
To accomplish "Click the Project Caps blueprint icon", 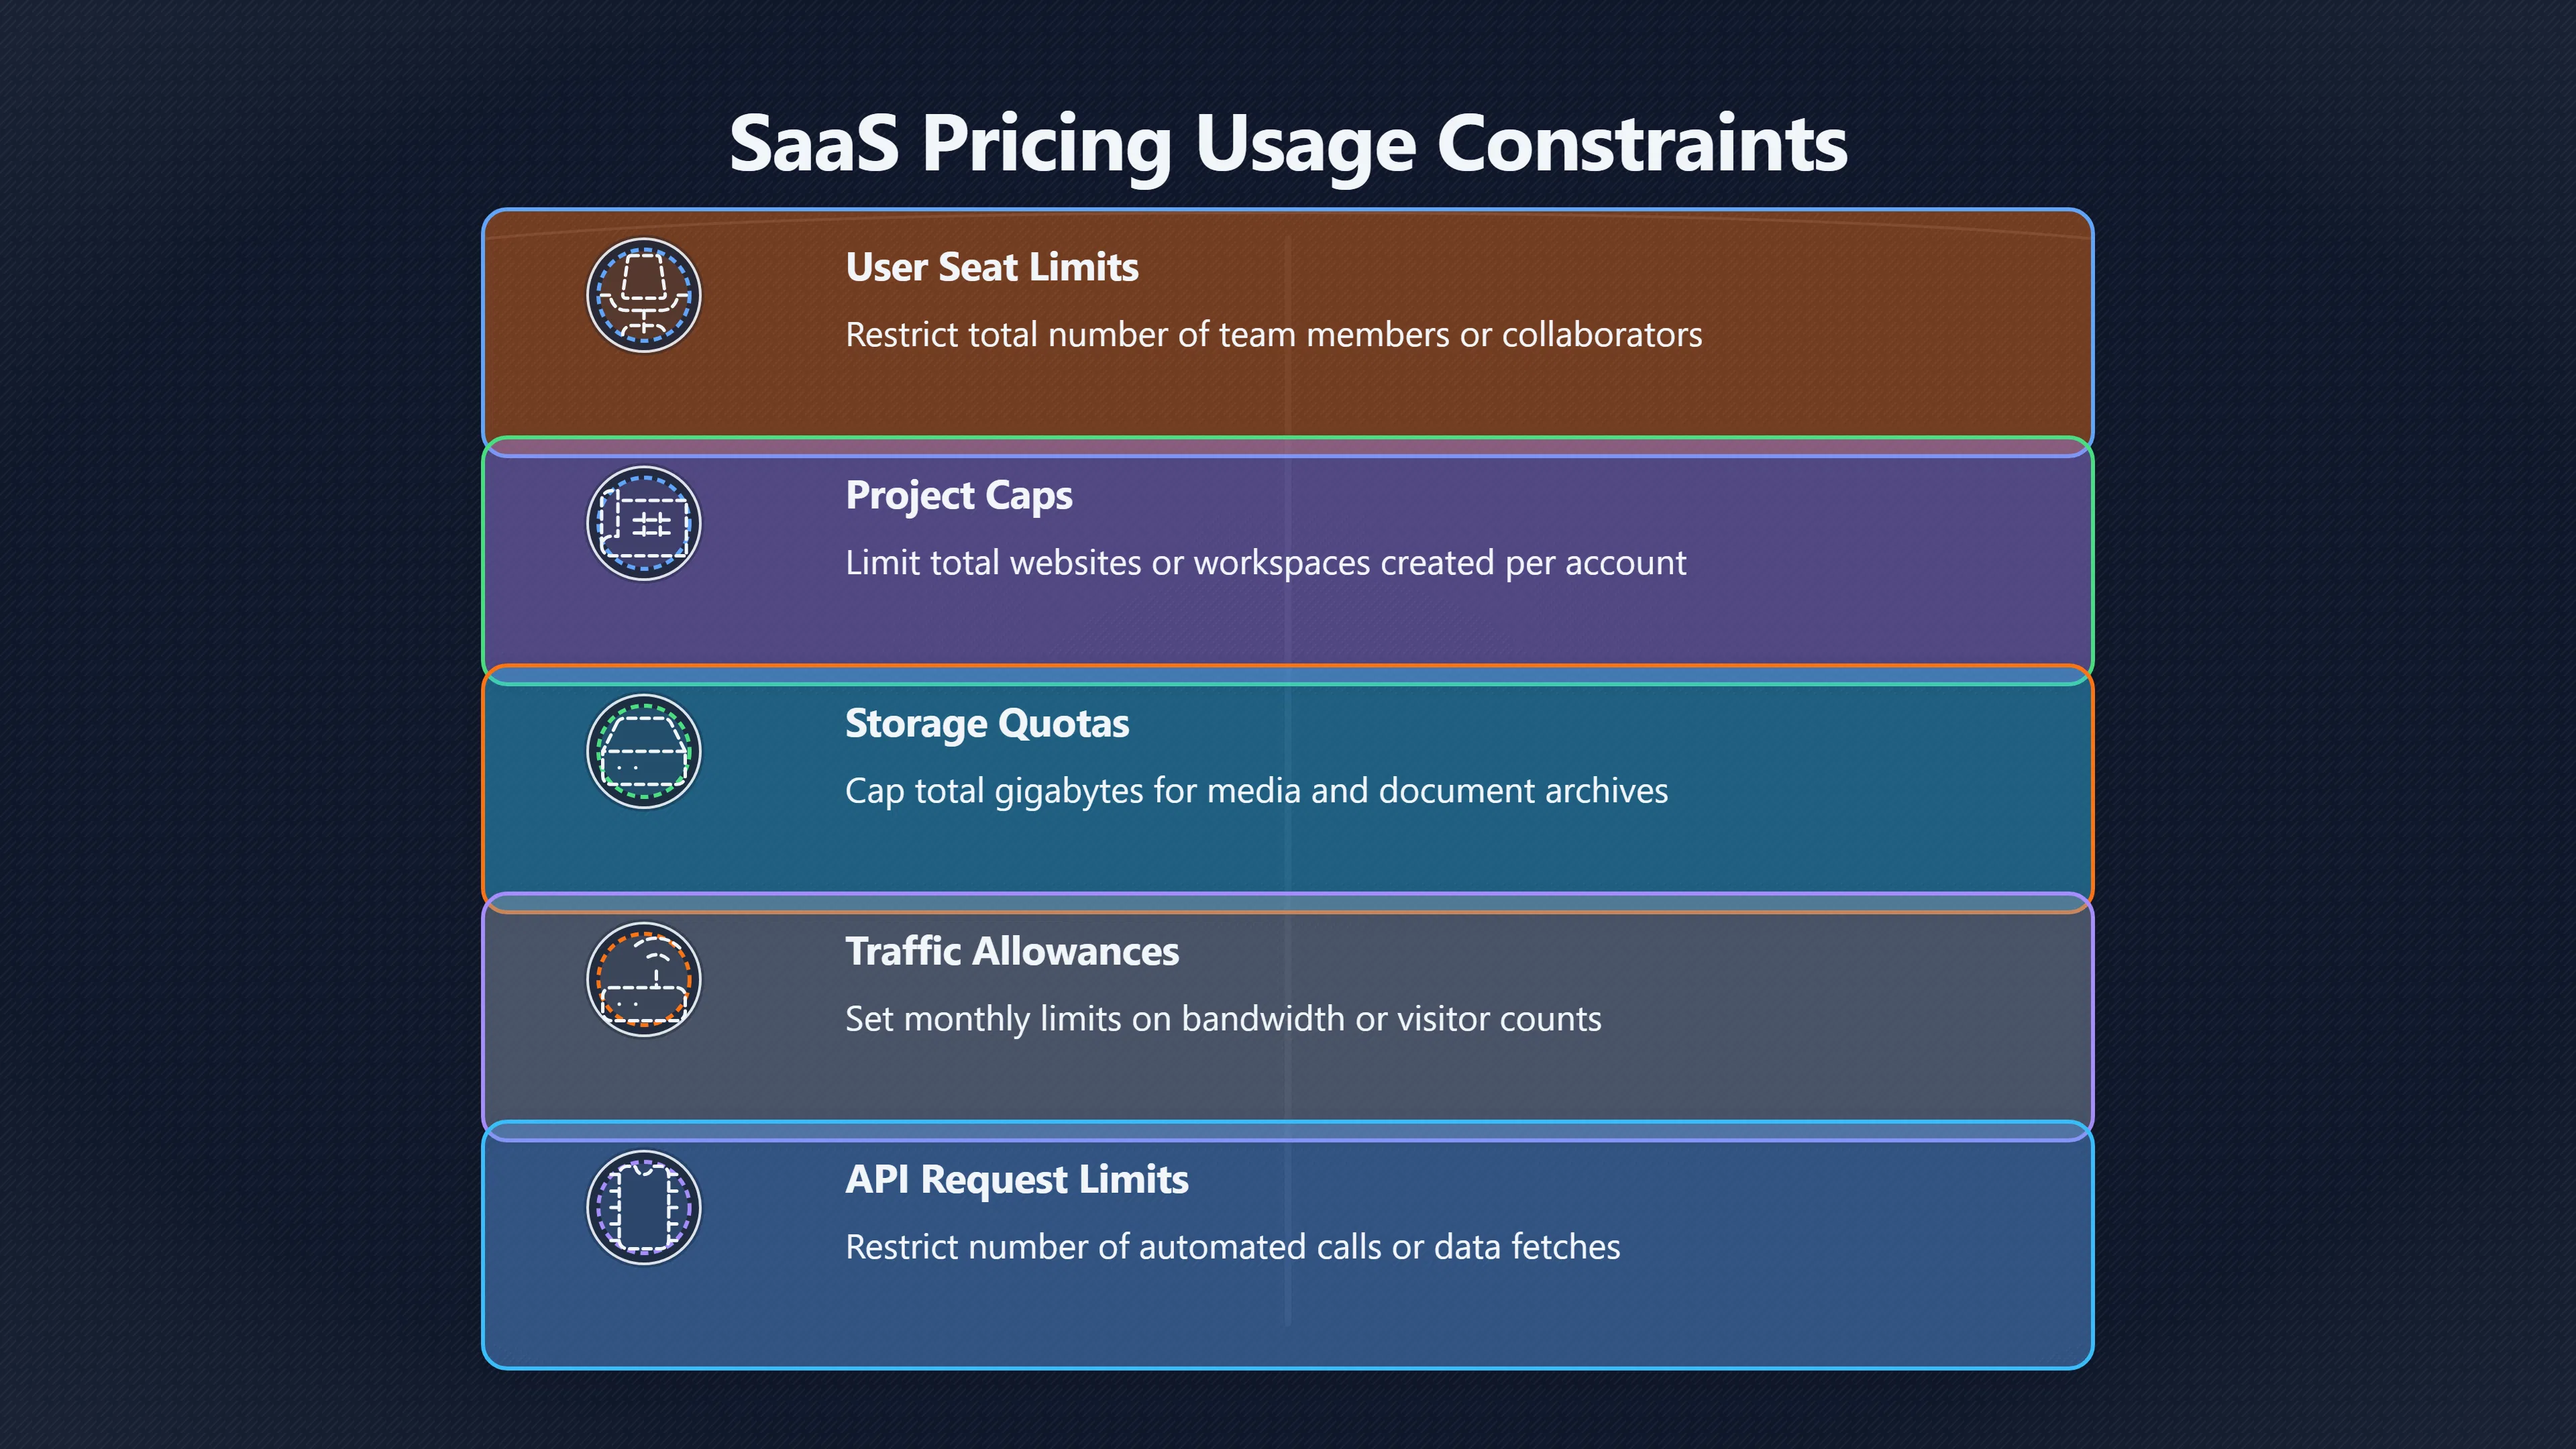I will click(643, 523).
